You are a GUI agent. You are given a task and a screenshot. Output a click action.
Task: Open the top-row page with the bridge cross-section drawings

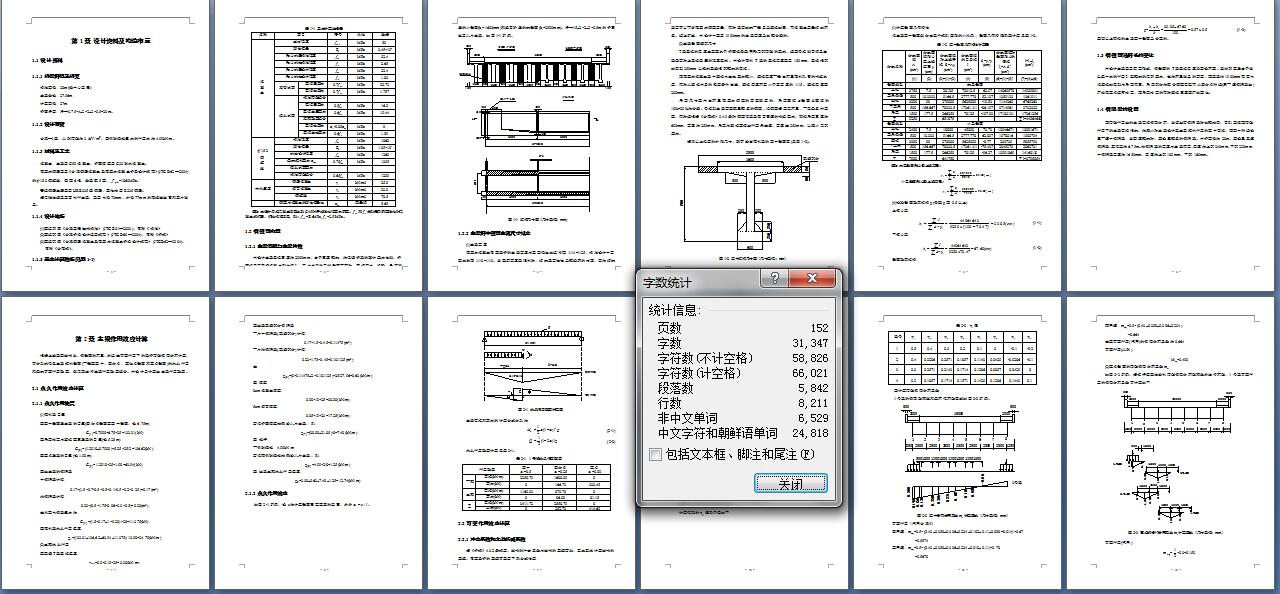click(x=532, y=145)
